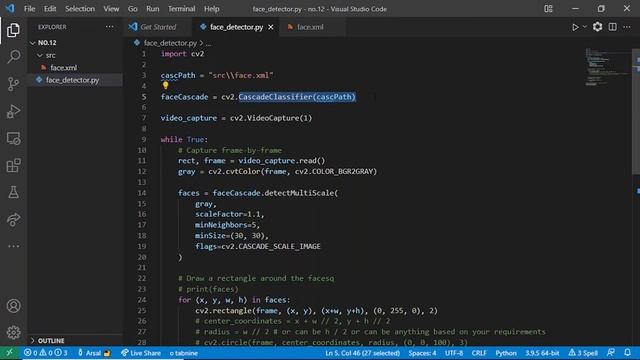640x360 pixels.
Task: Split the editor to the right
Action: pyautogui.click(x=613, y=27)
